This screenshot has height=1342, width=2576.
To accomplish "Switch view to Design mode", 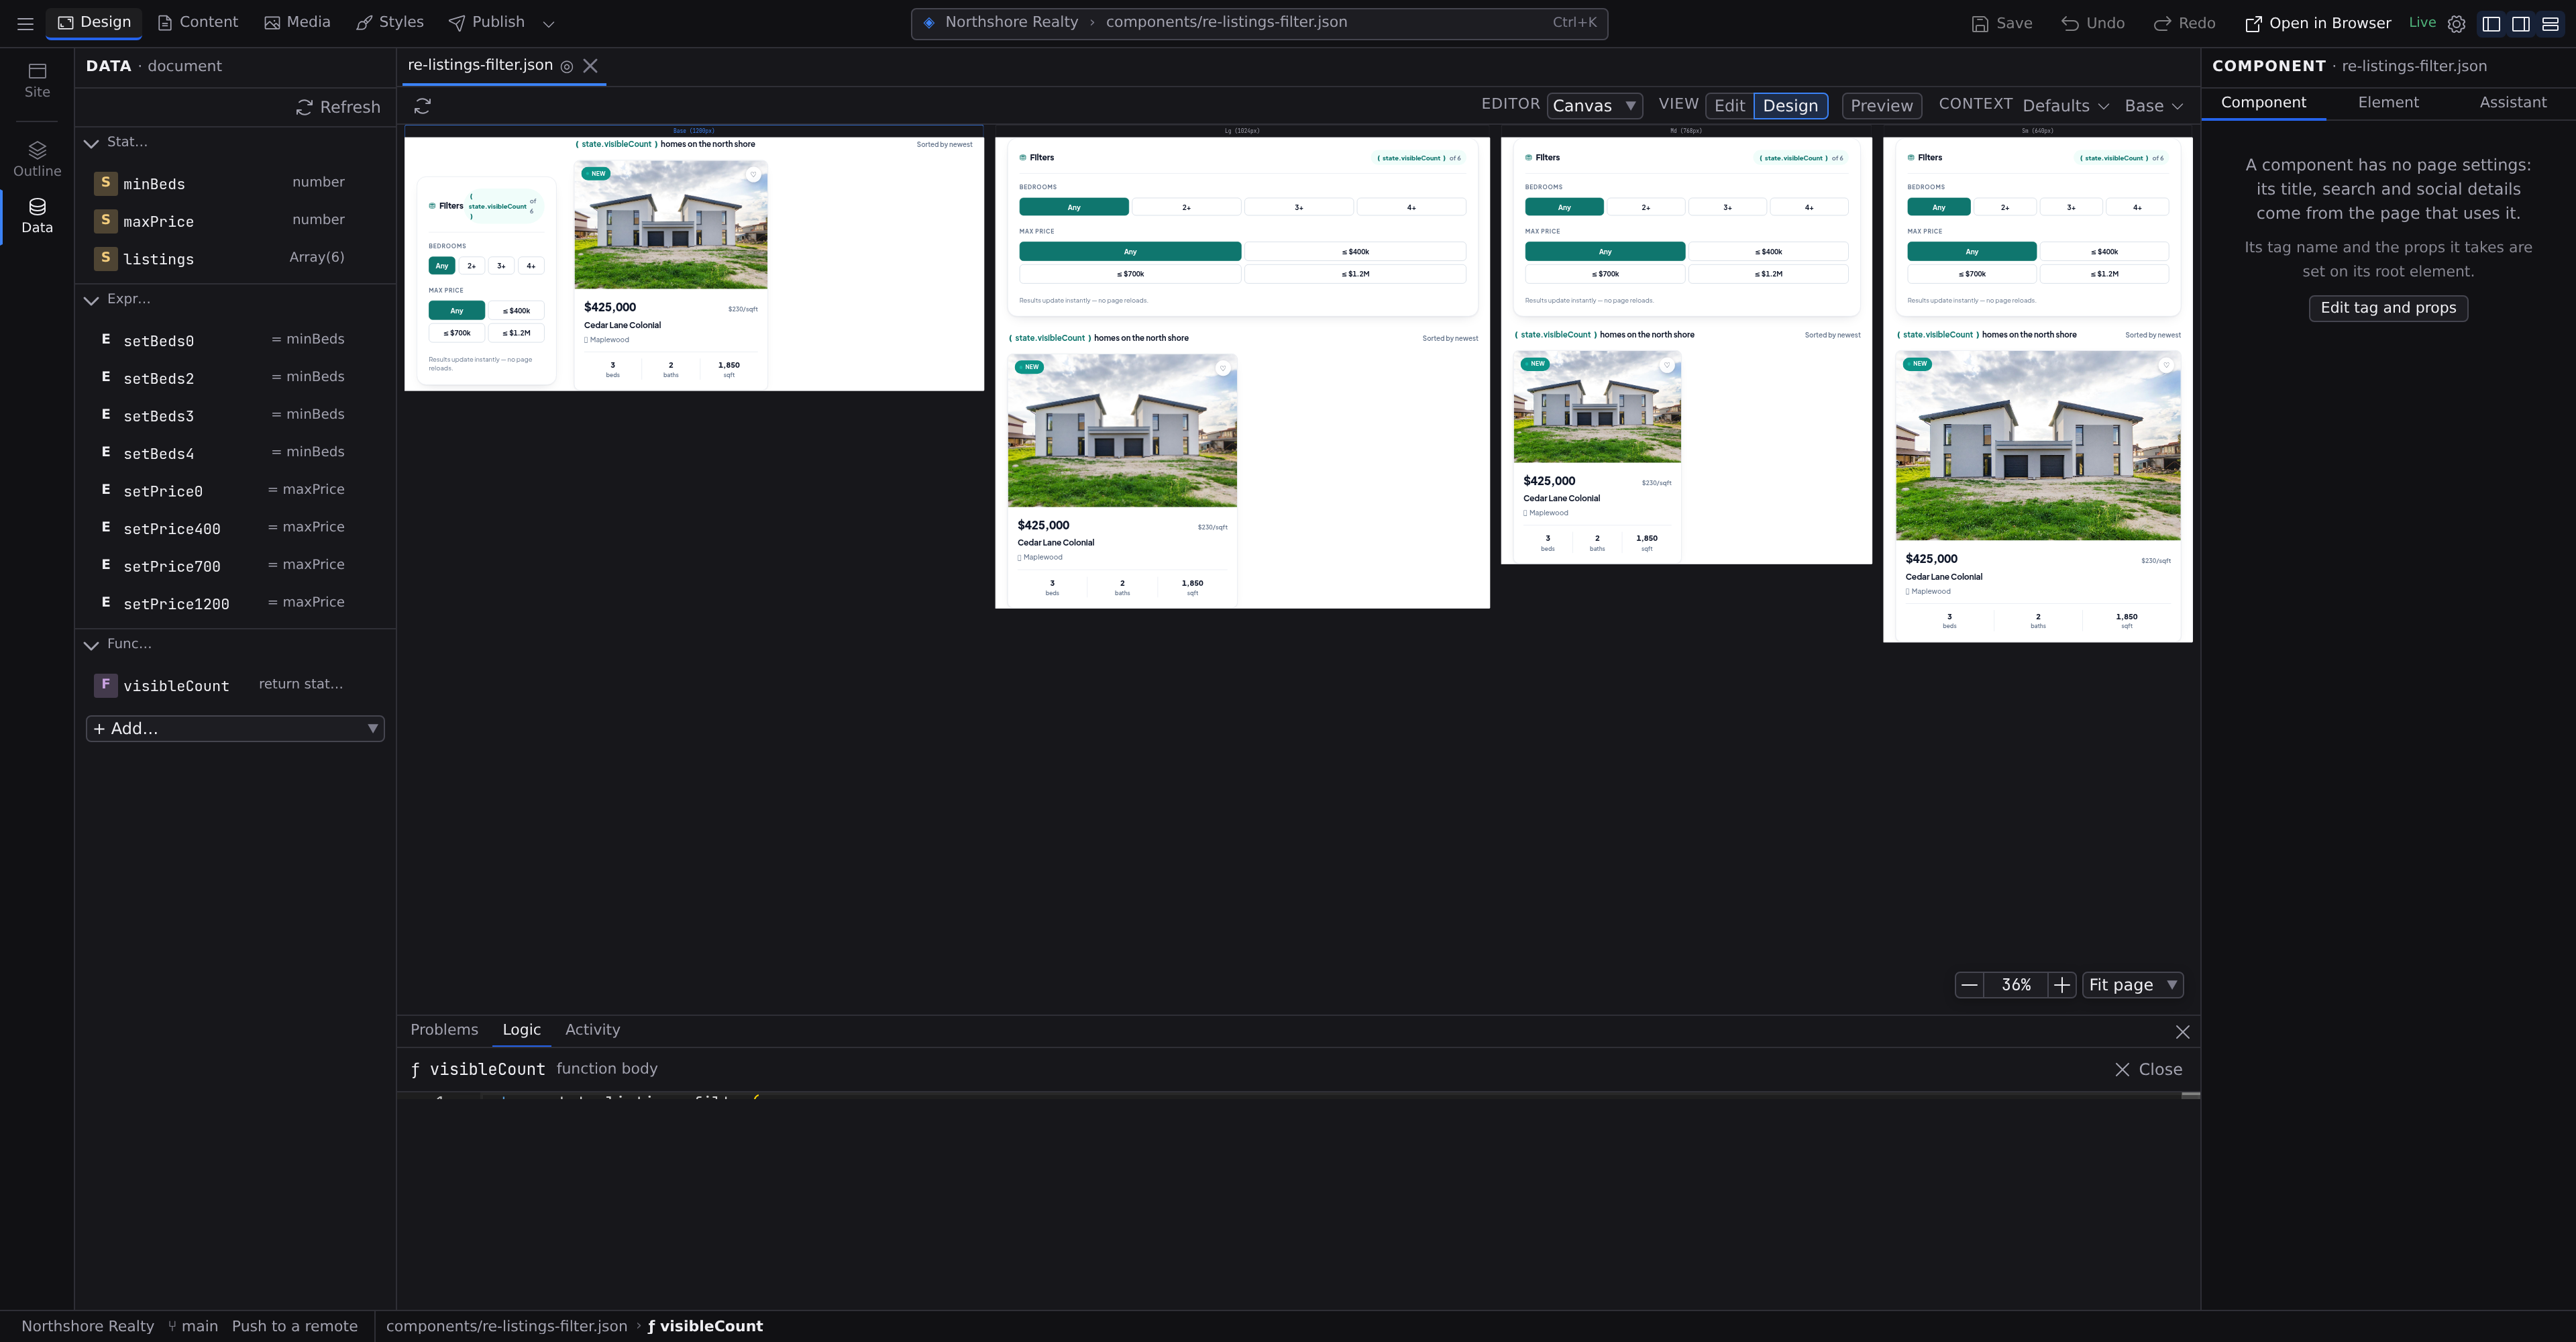I will coord(1790,106).
